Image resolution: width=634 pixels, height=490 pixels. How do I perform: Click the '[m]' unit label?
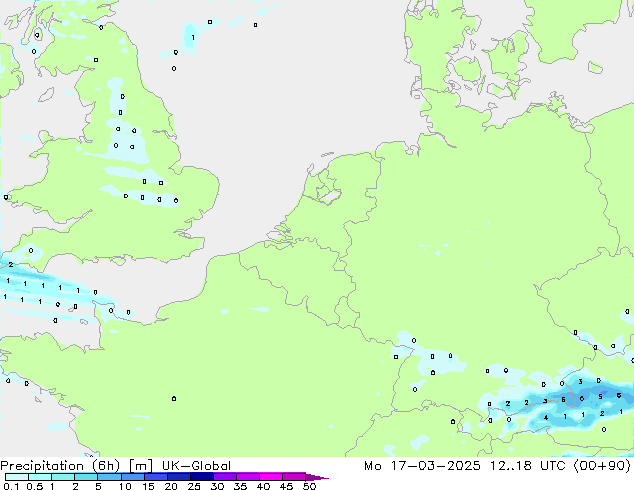(140, 466)
